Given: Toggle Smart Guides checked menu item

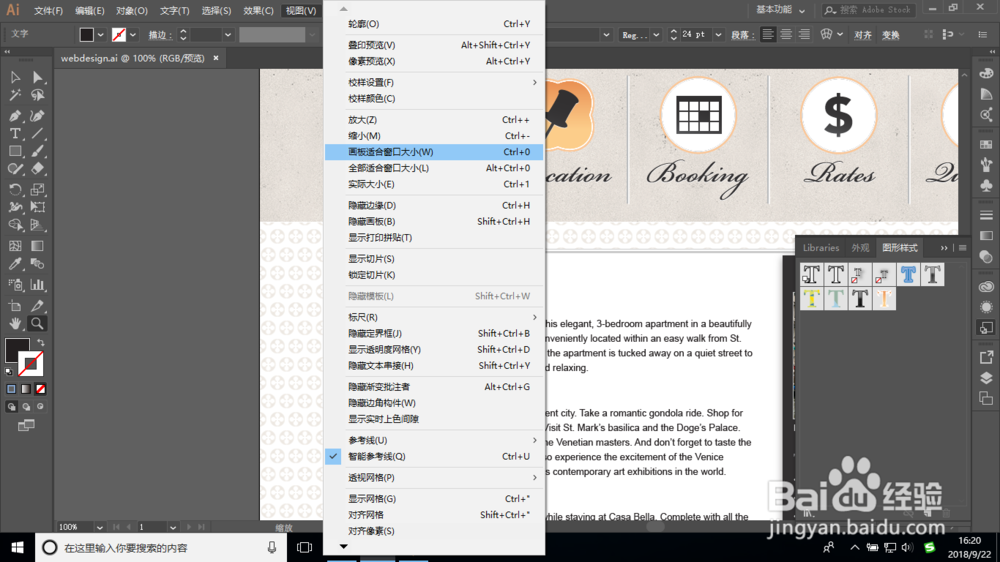Looking at the screenshot, I should [434, 456].
